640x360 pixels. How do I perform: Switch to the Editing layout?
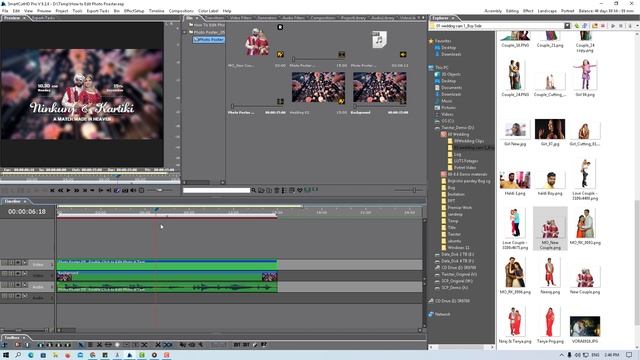[x=512, y=11]
